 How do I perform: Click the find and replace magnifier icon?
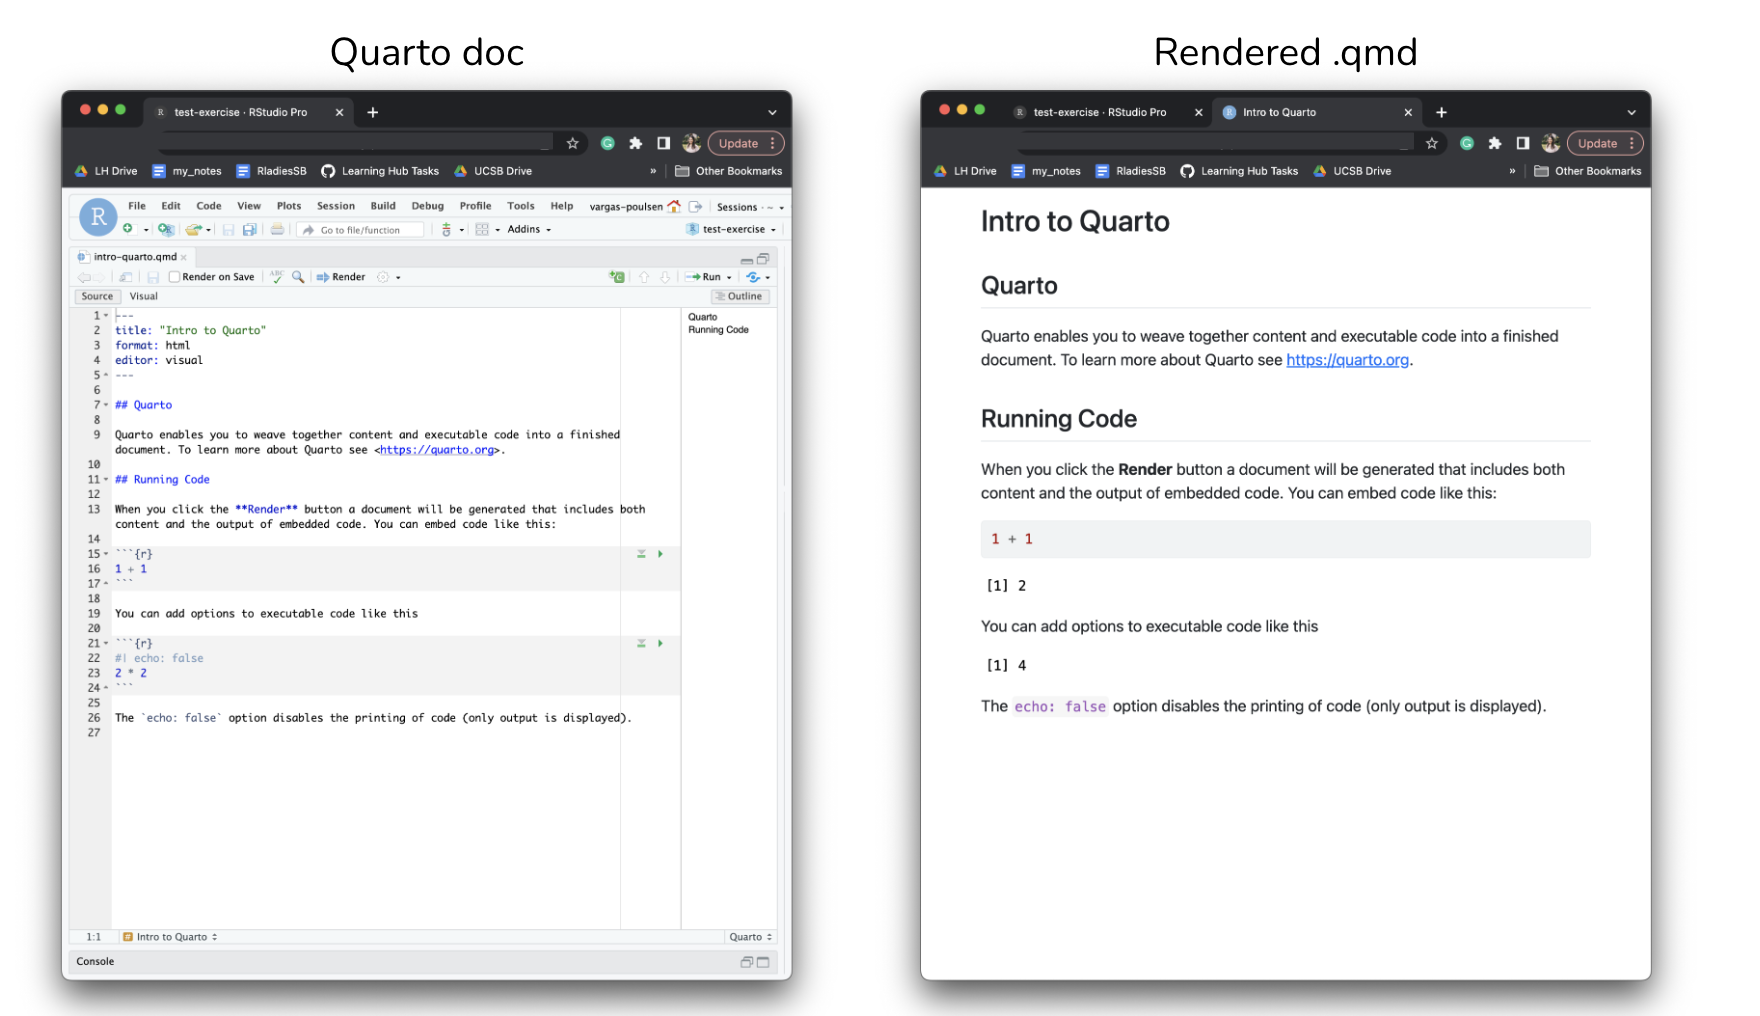click(298, 277)
